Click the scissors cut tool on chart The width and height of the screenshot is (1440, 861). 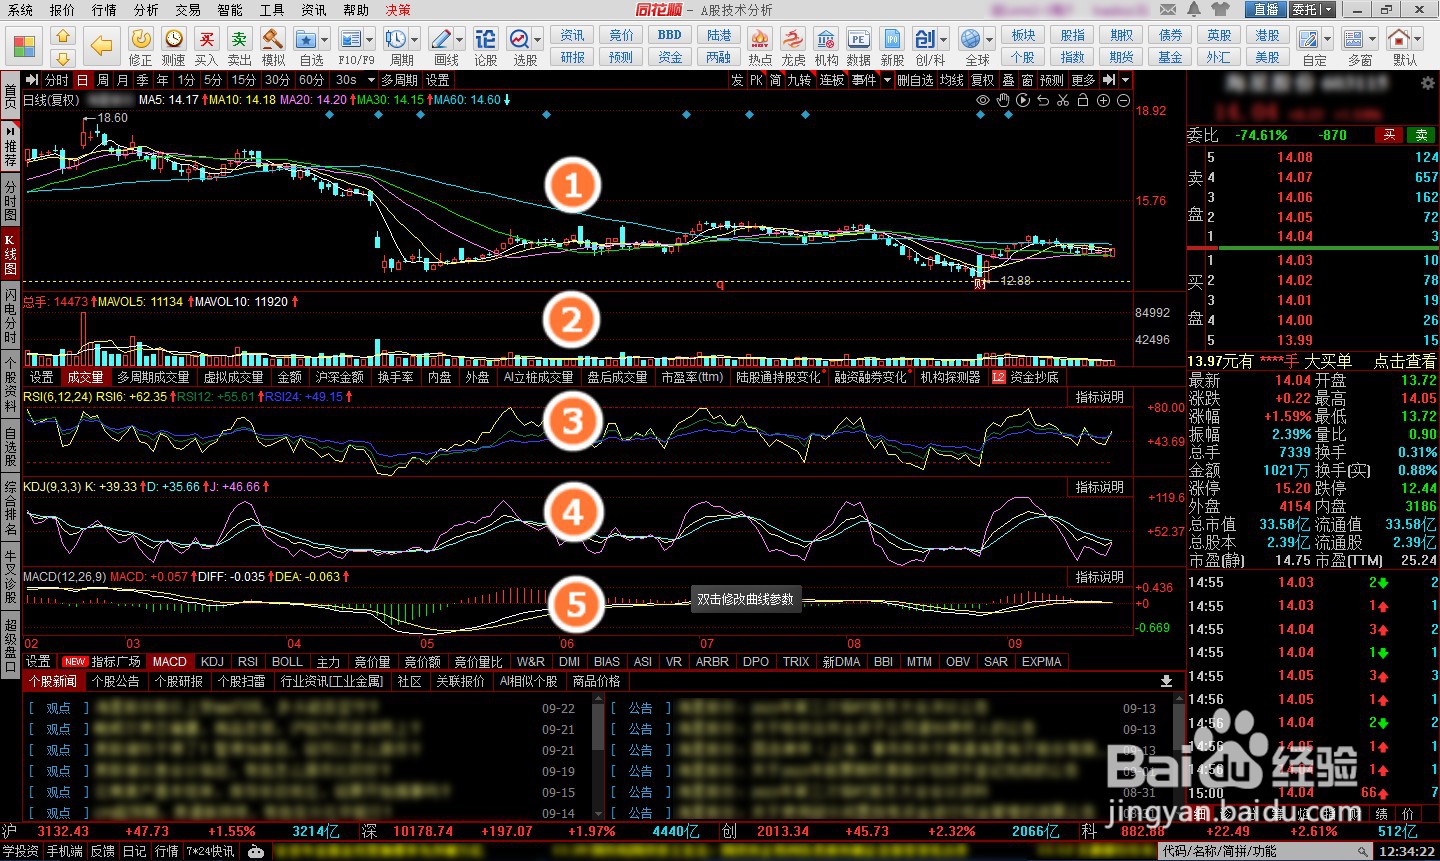point(1063,100)
